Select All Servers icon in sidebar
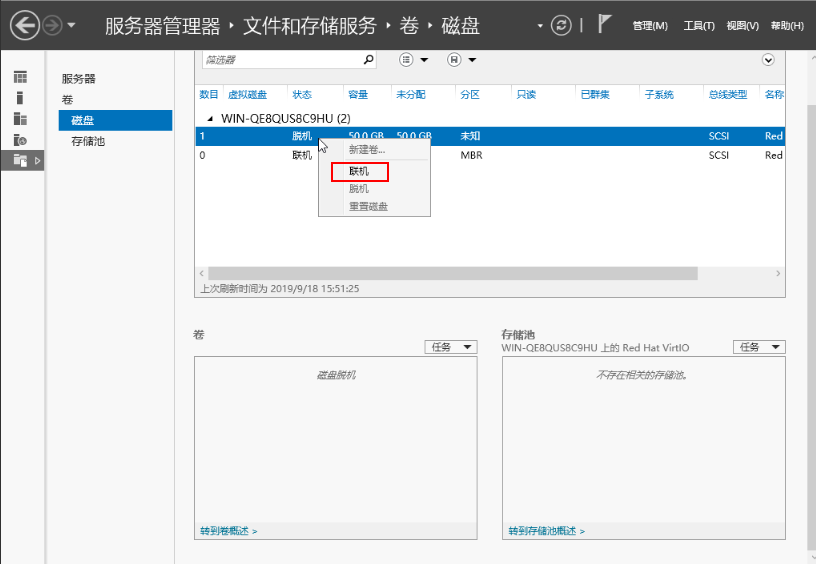Image resolution: width=816 pixels, height=564 pixels. point(20,119)
